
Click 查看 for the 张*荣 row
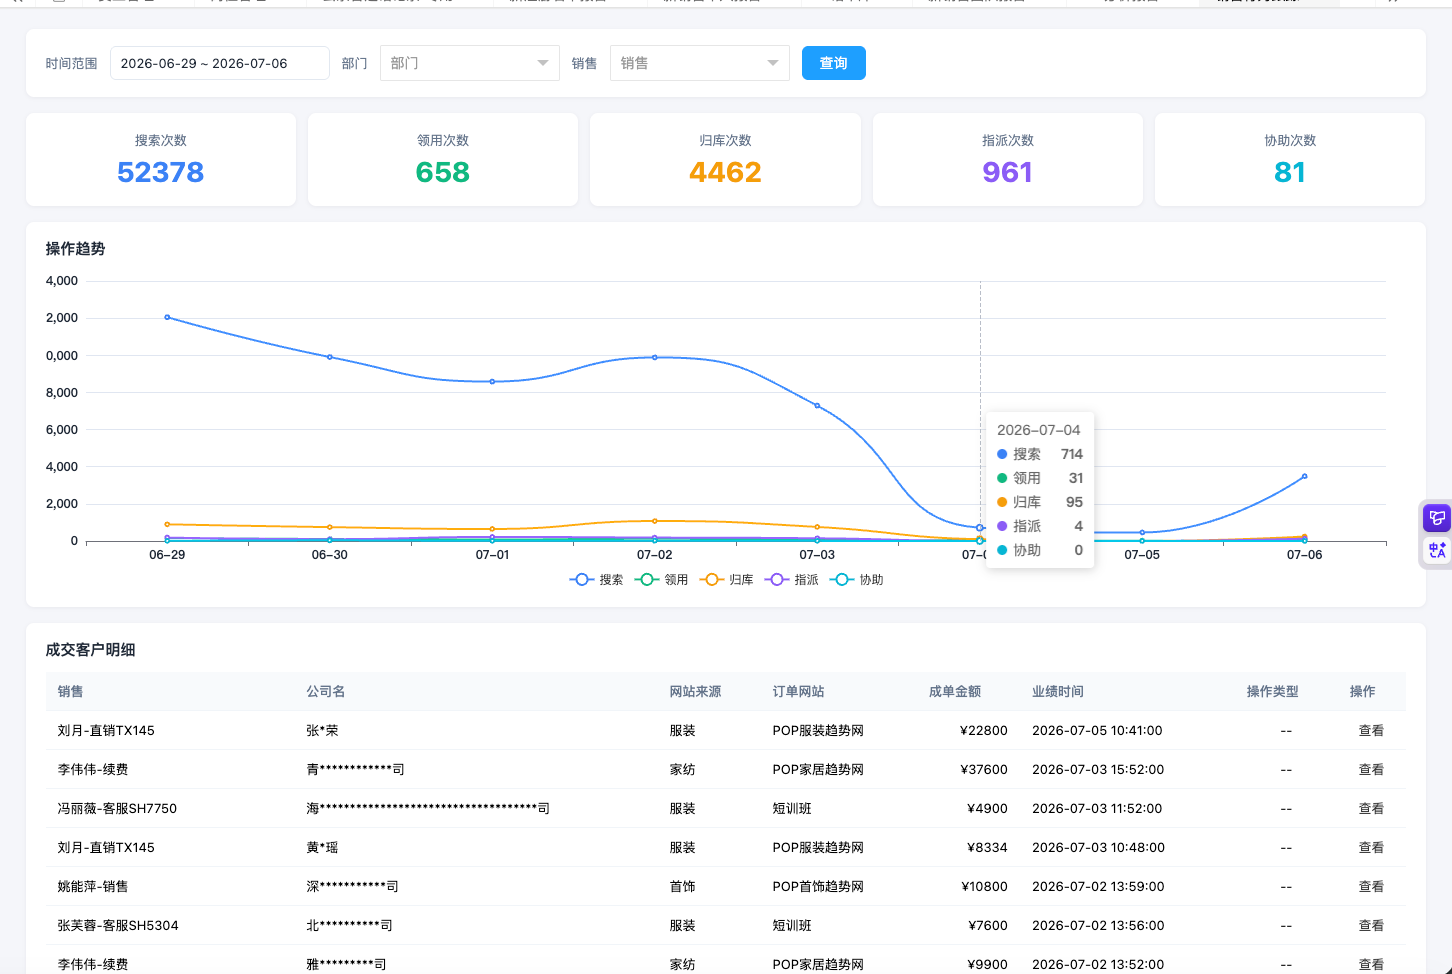[1371, 731]
